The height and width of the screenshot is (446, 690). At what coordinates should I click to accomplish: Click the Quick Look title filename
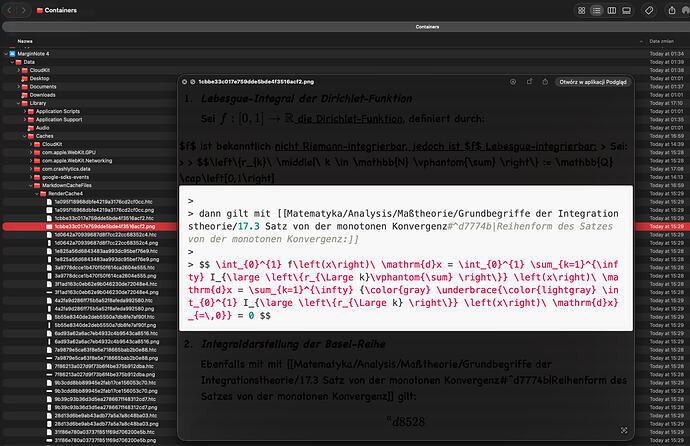click(256, 82)
